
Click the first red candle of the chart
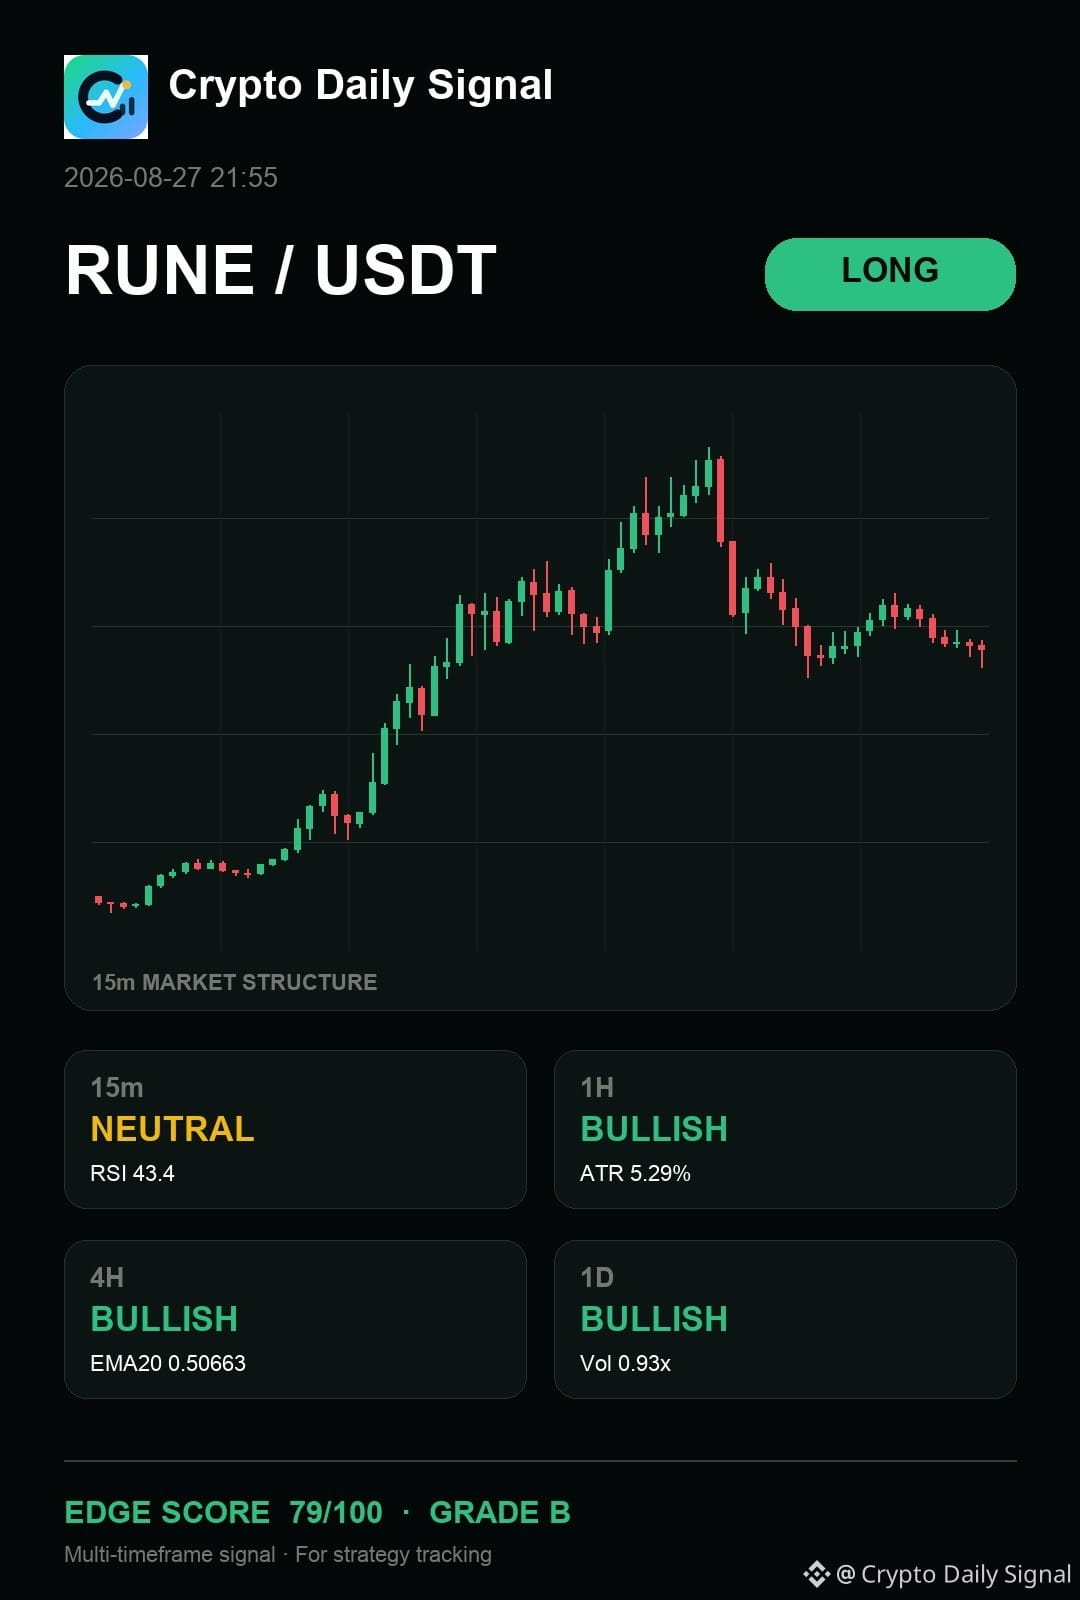point(98,900)
